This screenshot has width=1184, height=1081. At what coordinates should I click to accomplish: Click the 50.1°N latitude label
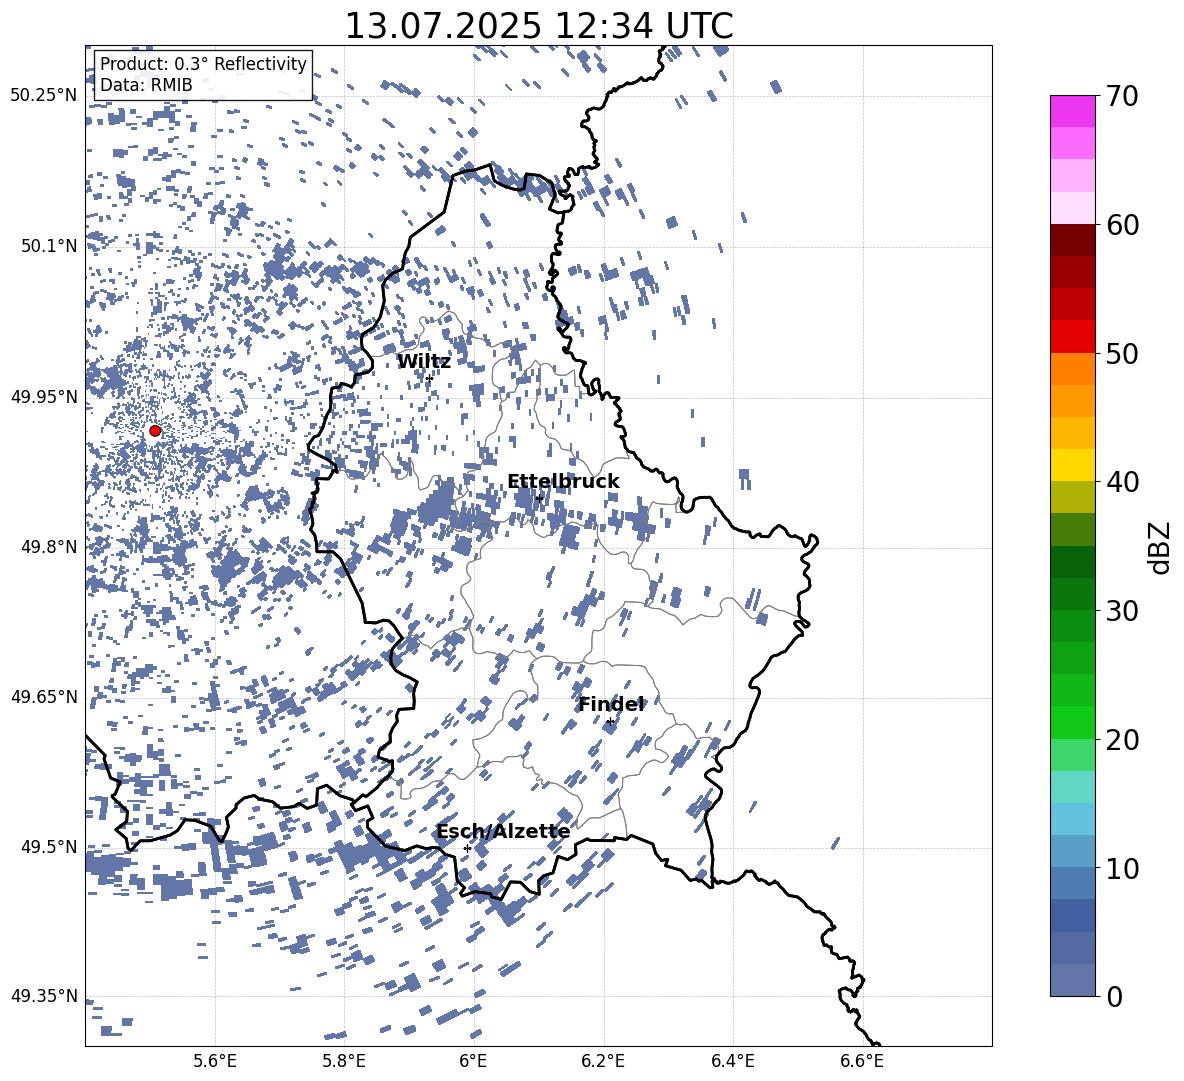coord(49,247)
